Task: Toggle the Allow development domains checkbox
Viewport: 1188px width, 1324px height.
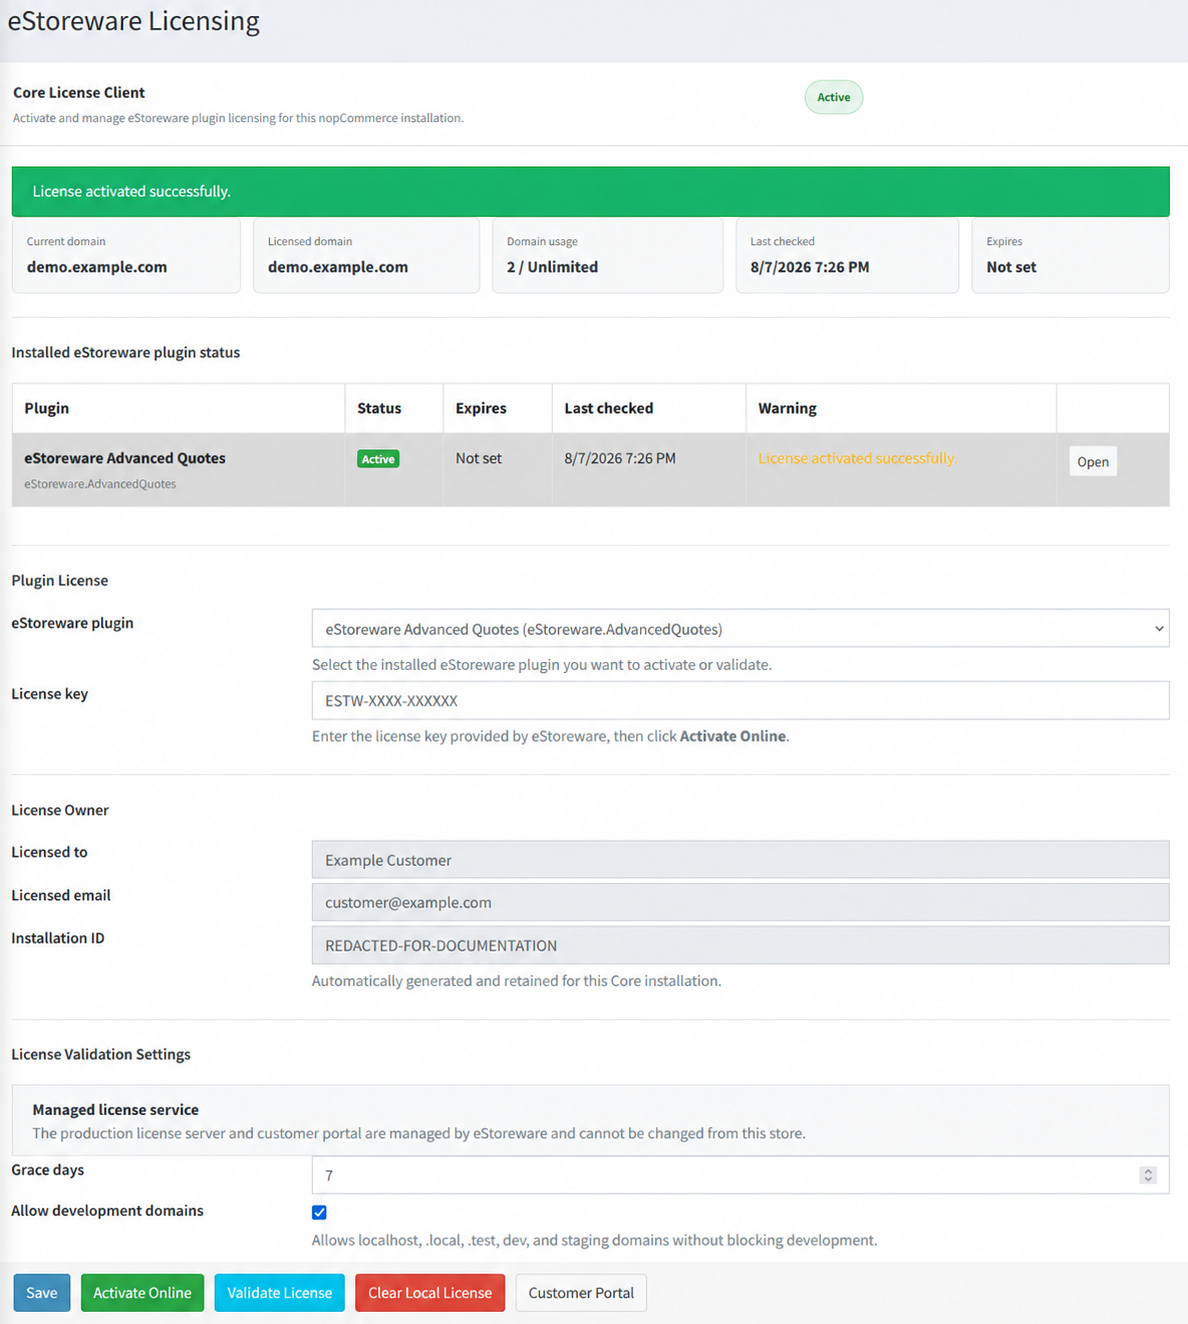Action: 319,1212
